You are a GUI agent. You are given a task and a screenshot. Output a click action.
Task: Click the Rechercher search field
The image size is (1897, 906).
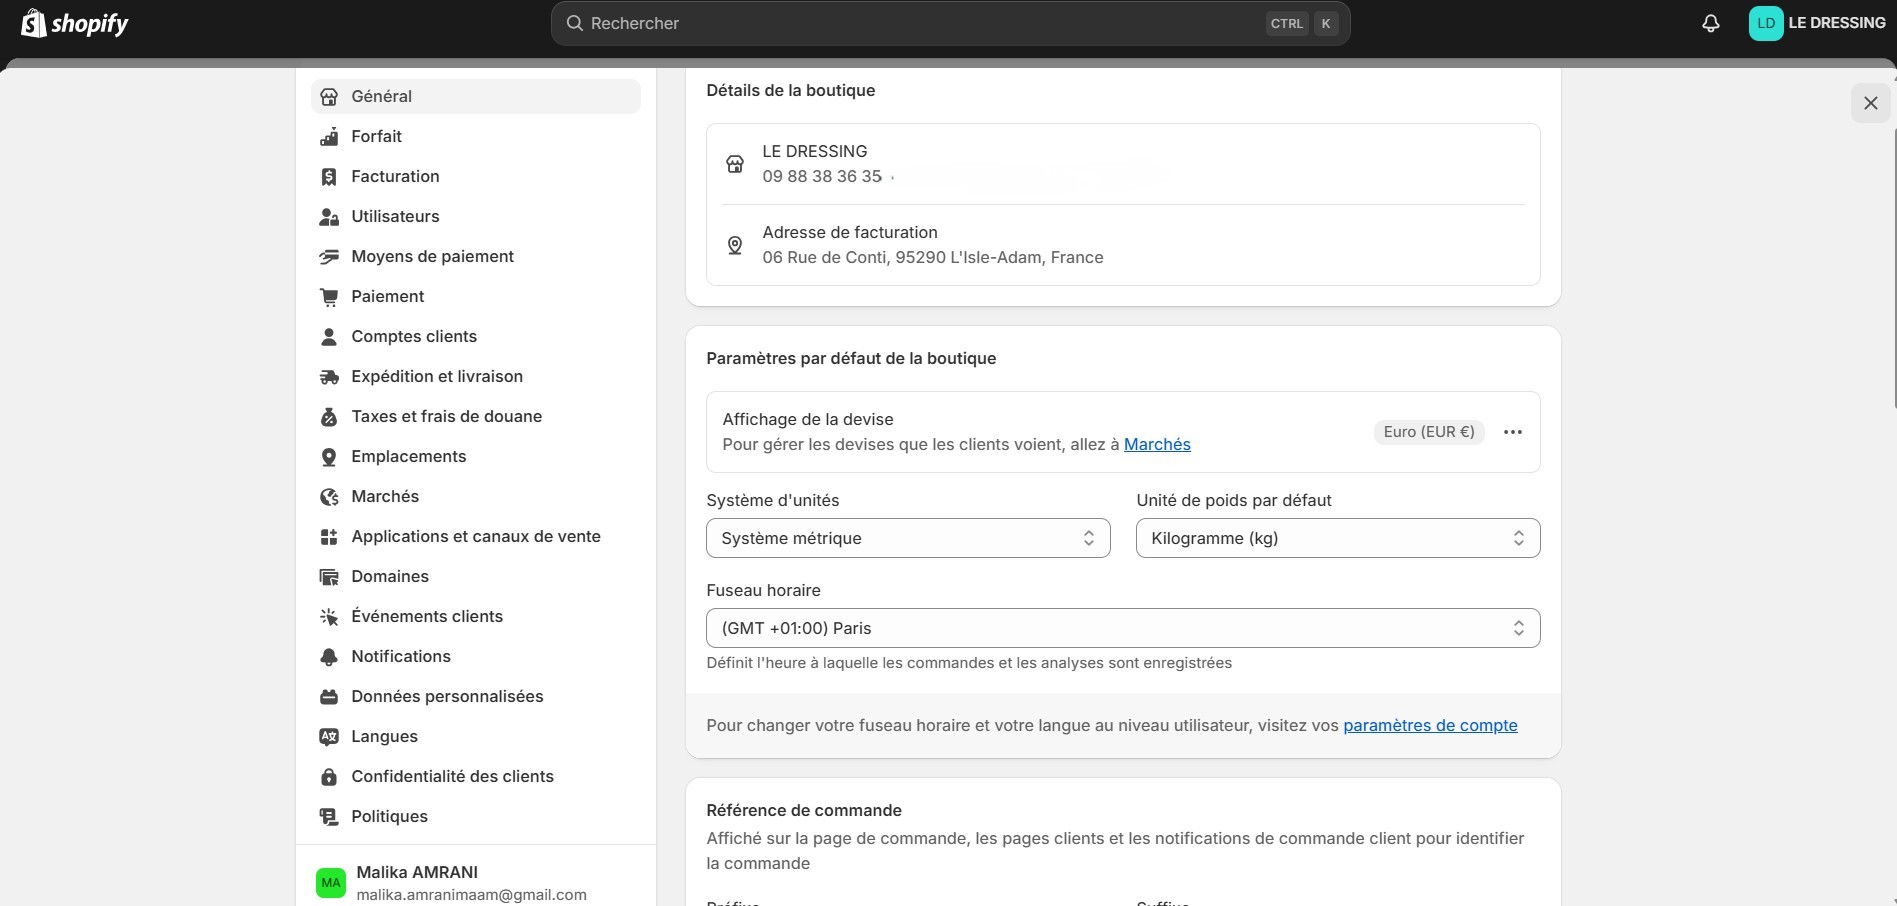tap(950, 23)
